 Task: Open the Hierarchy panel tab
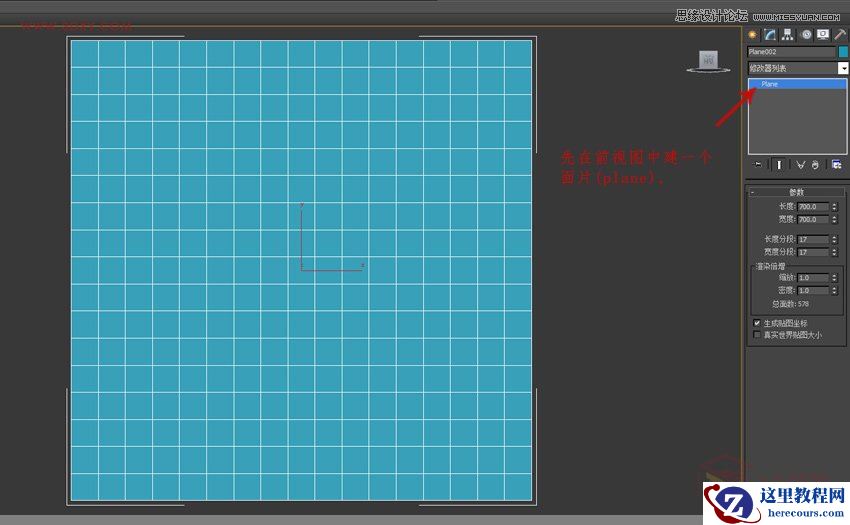pos(788,35)
